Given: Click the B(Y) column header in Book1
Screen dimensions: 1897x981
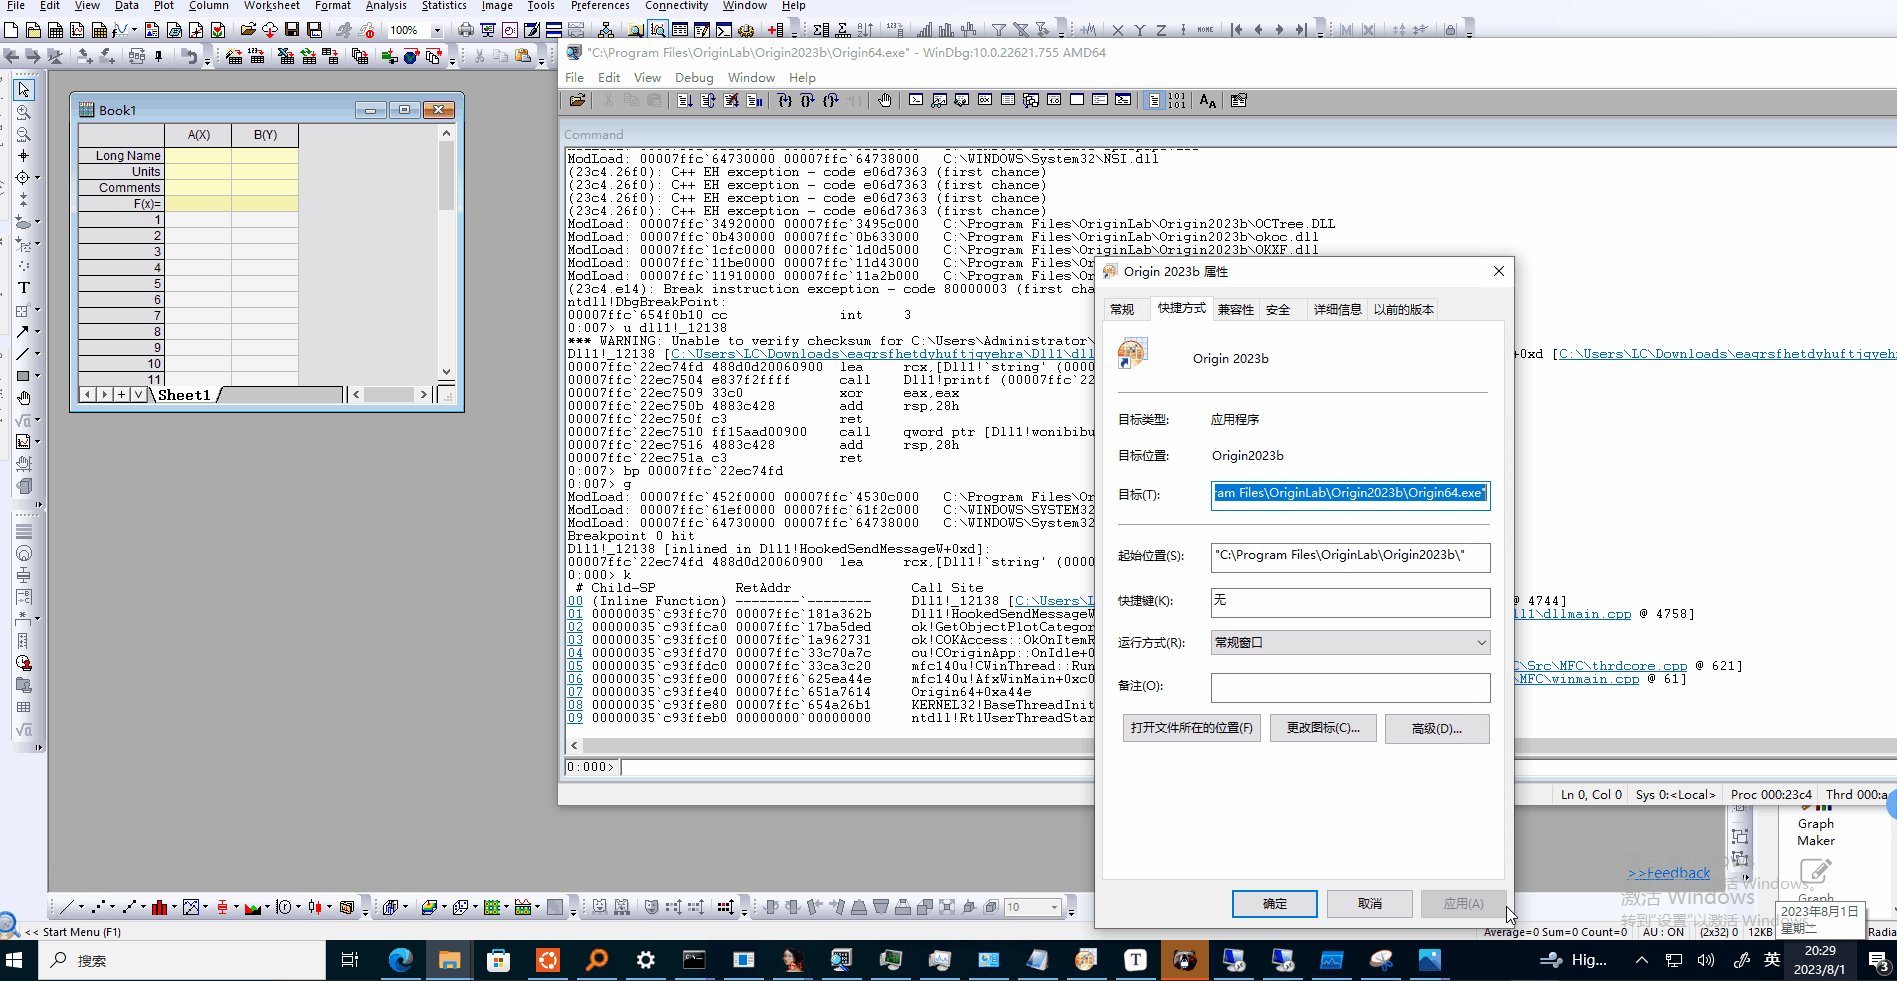Looking at the screenshot, I should click(265, 135).
